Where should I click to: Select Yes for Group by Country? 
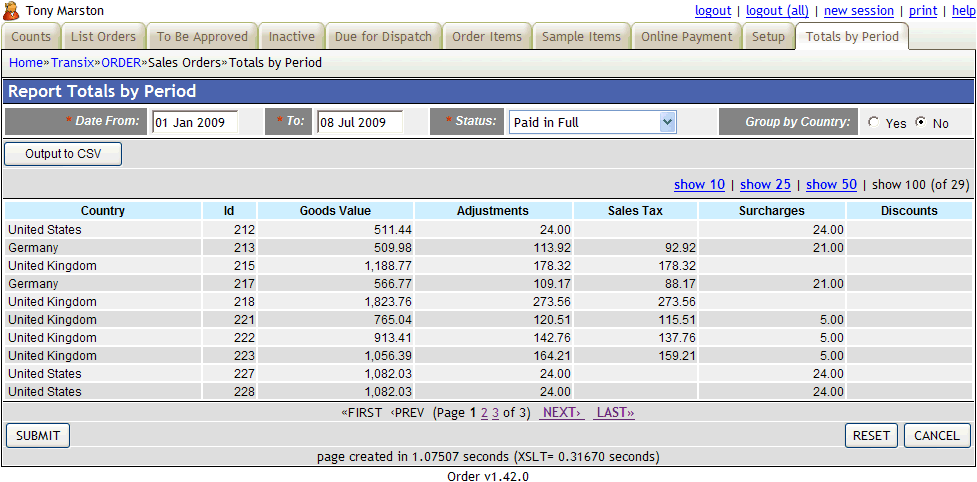[x=874, y=123]
